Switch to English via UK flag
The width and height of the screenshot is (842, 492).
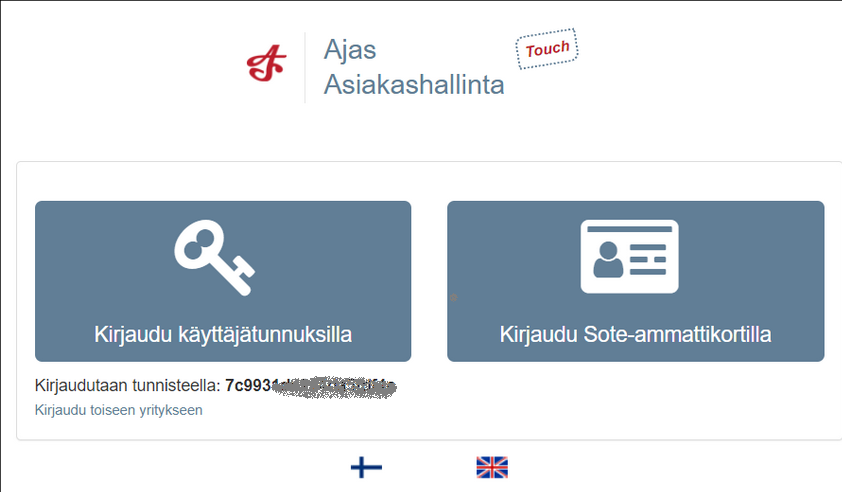click(492, 467)
